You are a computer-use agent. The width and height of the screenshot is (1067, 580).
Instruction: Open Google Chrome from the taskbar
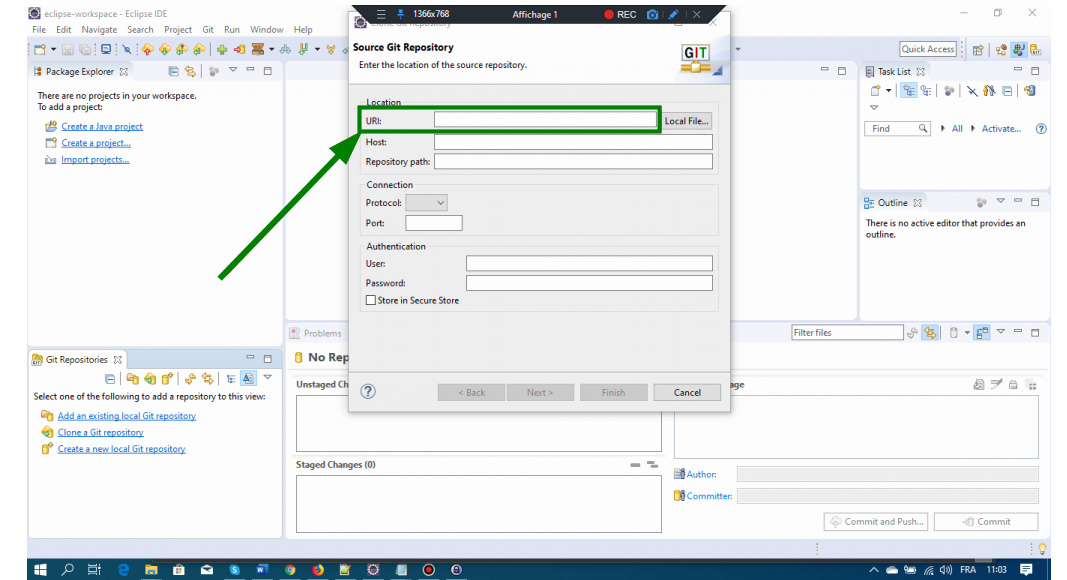290,570
